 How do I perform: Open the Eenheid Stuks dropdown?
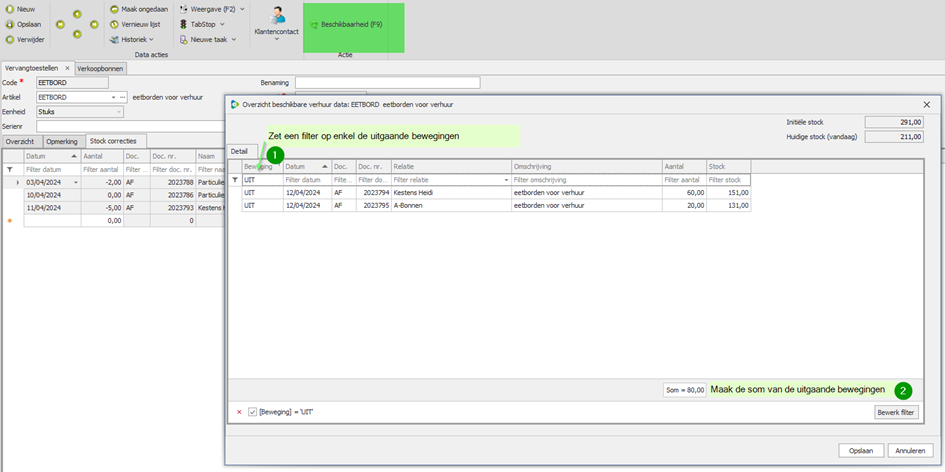coord(119,112)
